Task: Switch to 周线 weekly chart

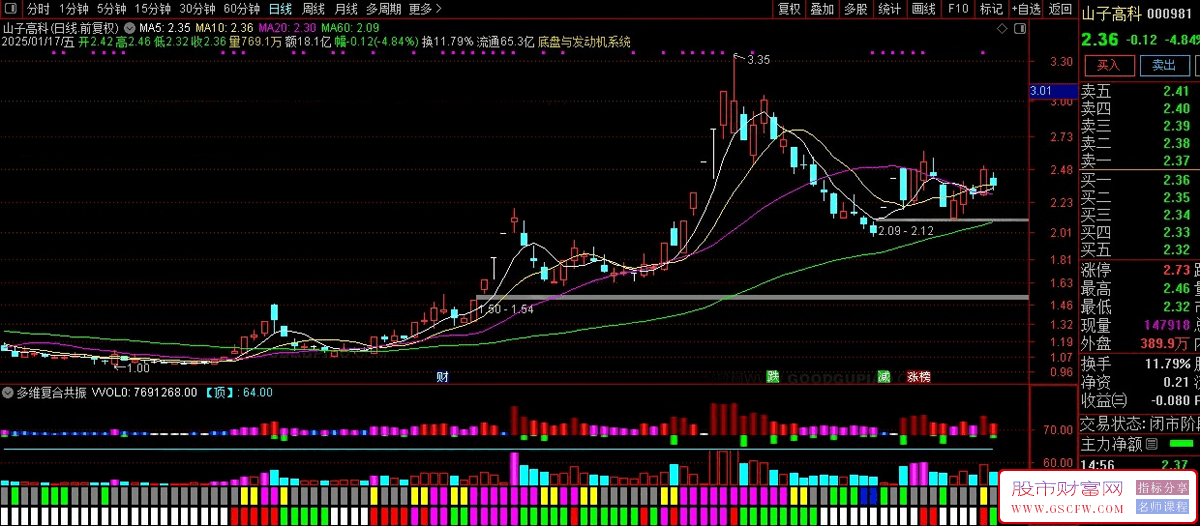Action: coord(313,9)
